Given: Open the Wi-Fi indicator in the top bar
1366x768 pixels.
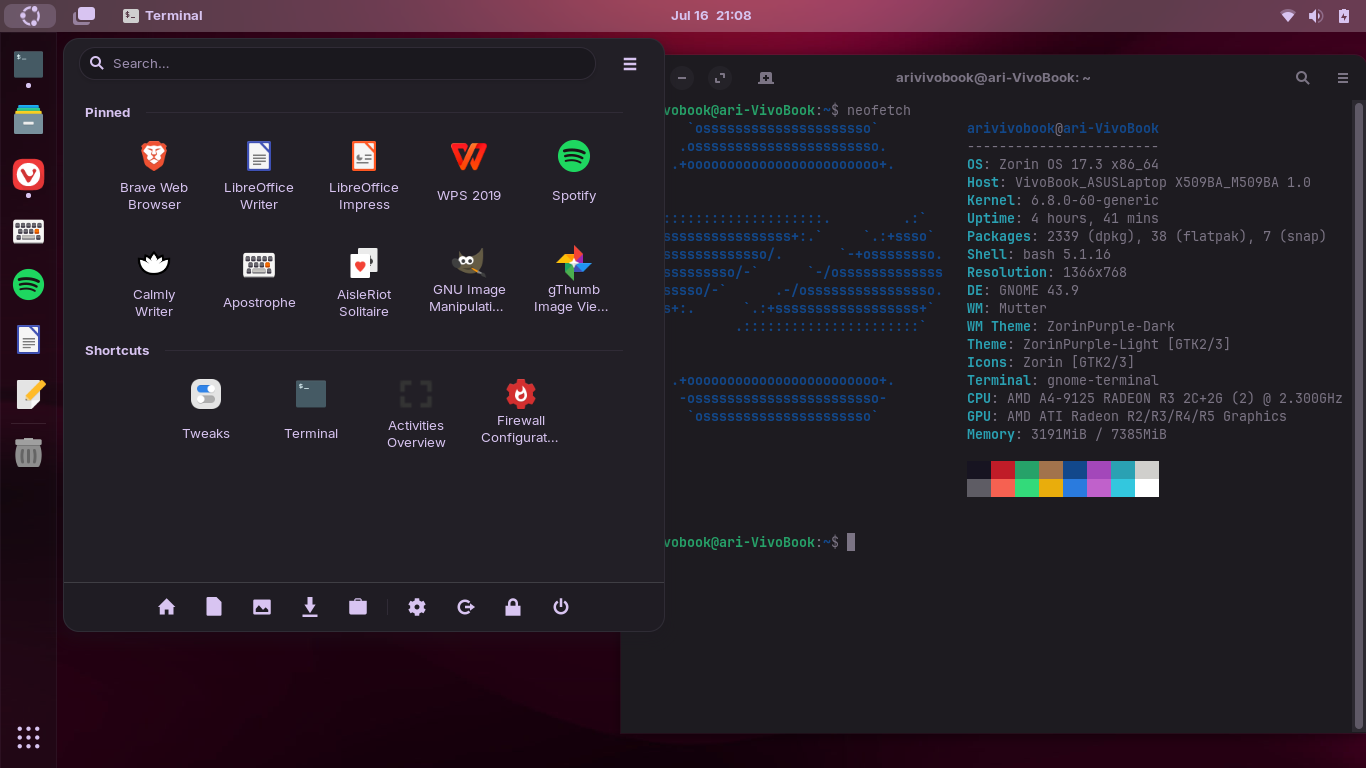Looking at the screenshot, I should [x=1288, y=15].
